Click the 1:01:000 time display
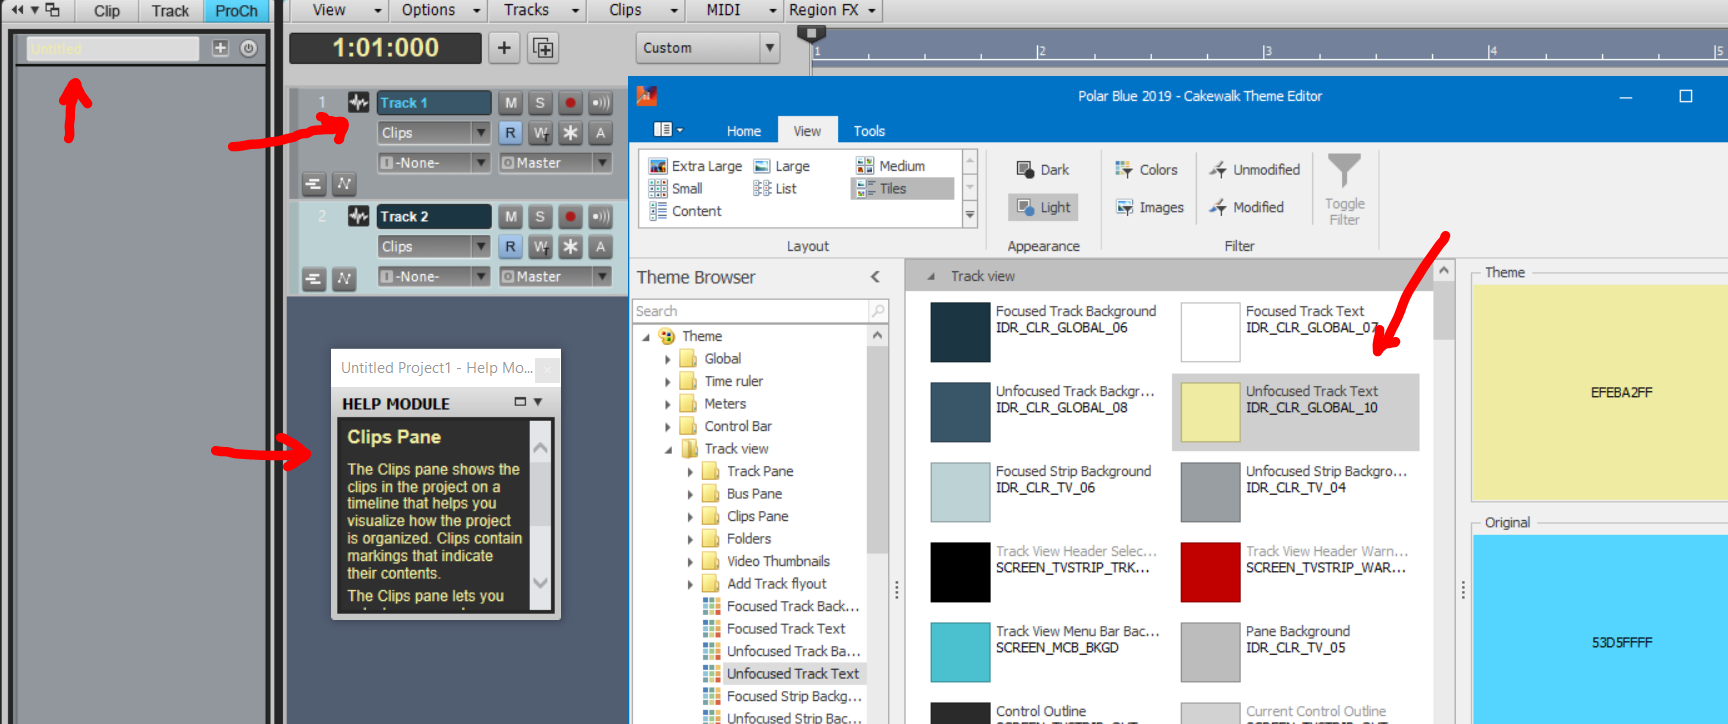This screenshot has width=1728, height=724. point(385,48)
